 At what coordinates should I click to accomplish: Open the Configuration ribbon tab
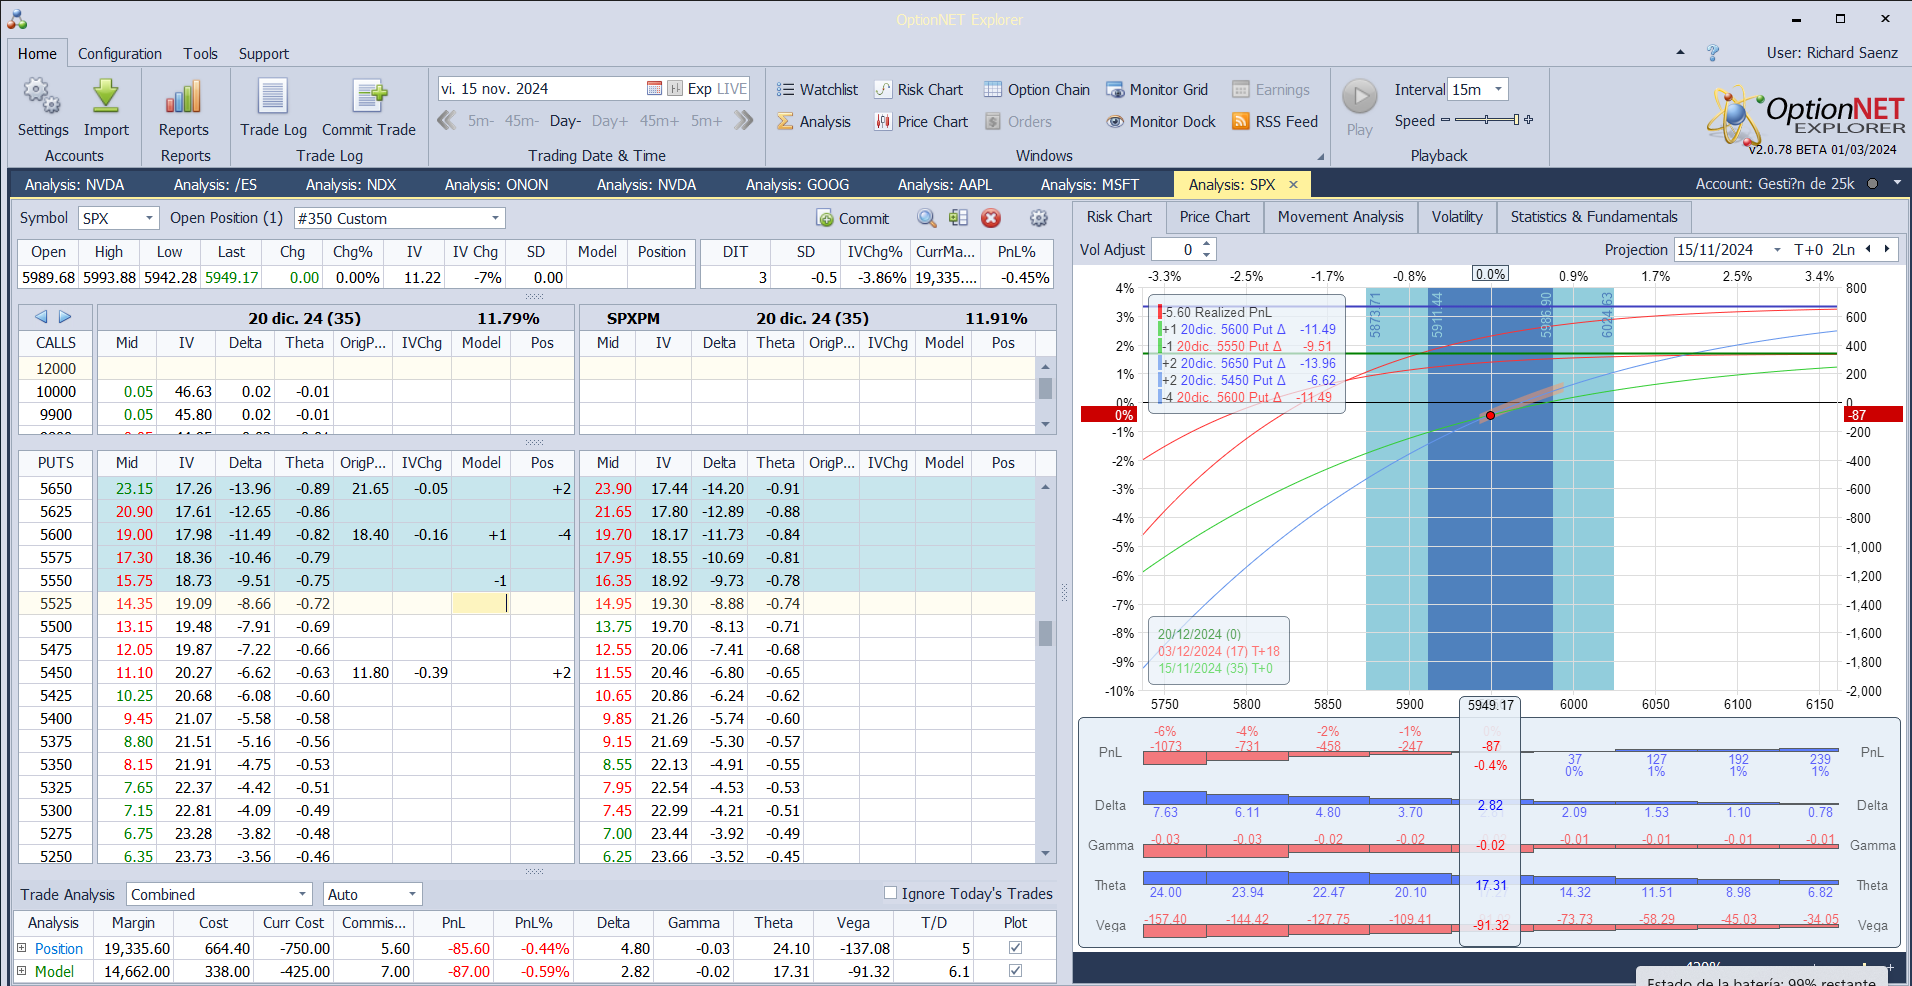tap(120, 54)
